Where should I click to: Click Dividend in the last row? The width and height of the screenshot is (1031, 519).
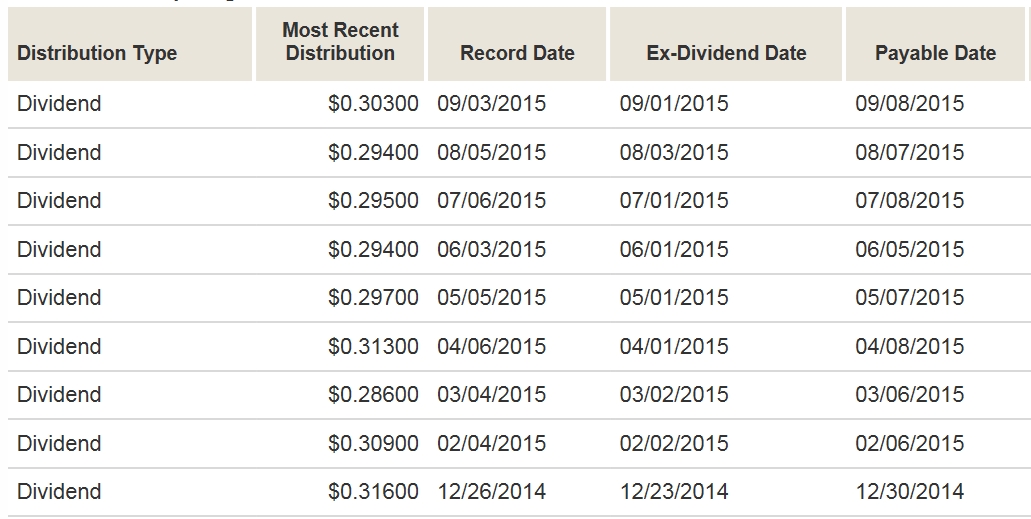tap(59, 492)
